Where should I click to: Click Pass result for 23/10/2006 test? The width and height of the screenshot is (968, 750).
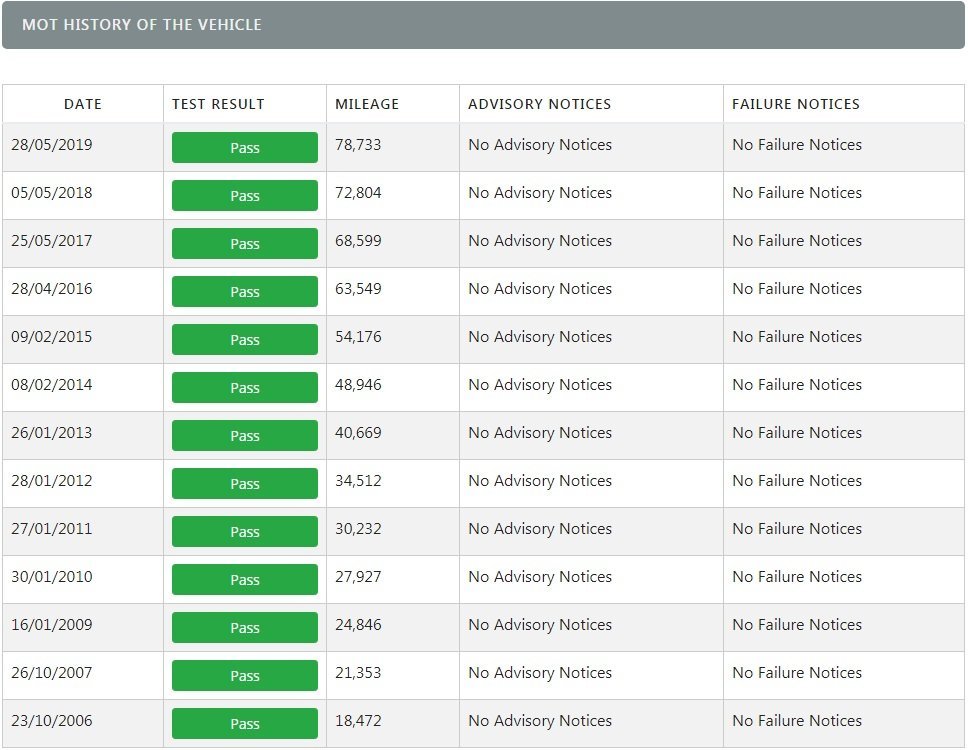click(244, 723)
